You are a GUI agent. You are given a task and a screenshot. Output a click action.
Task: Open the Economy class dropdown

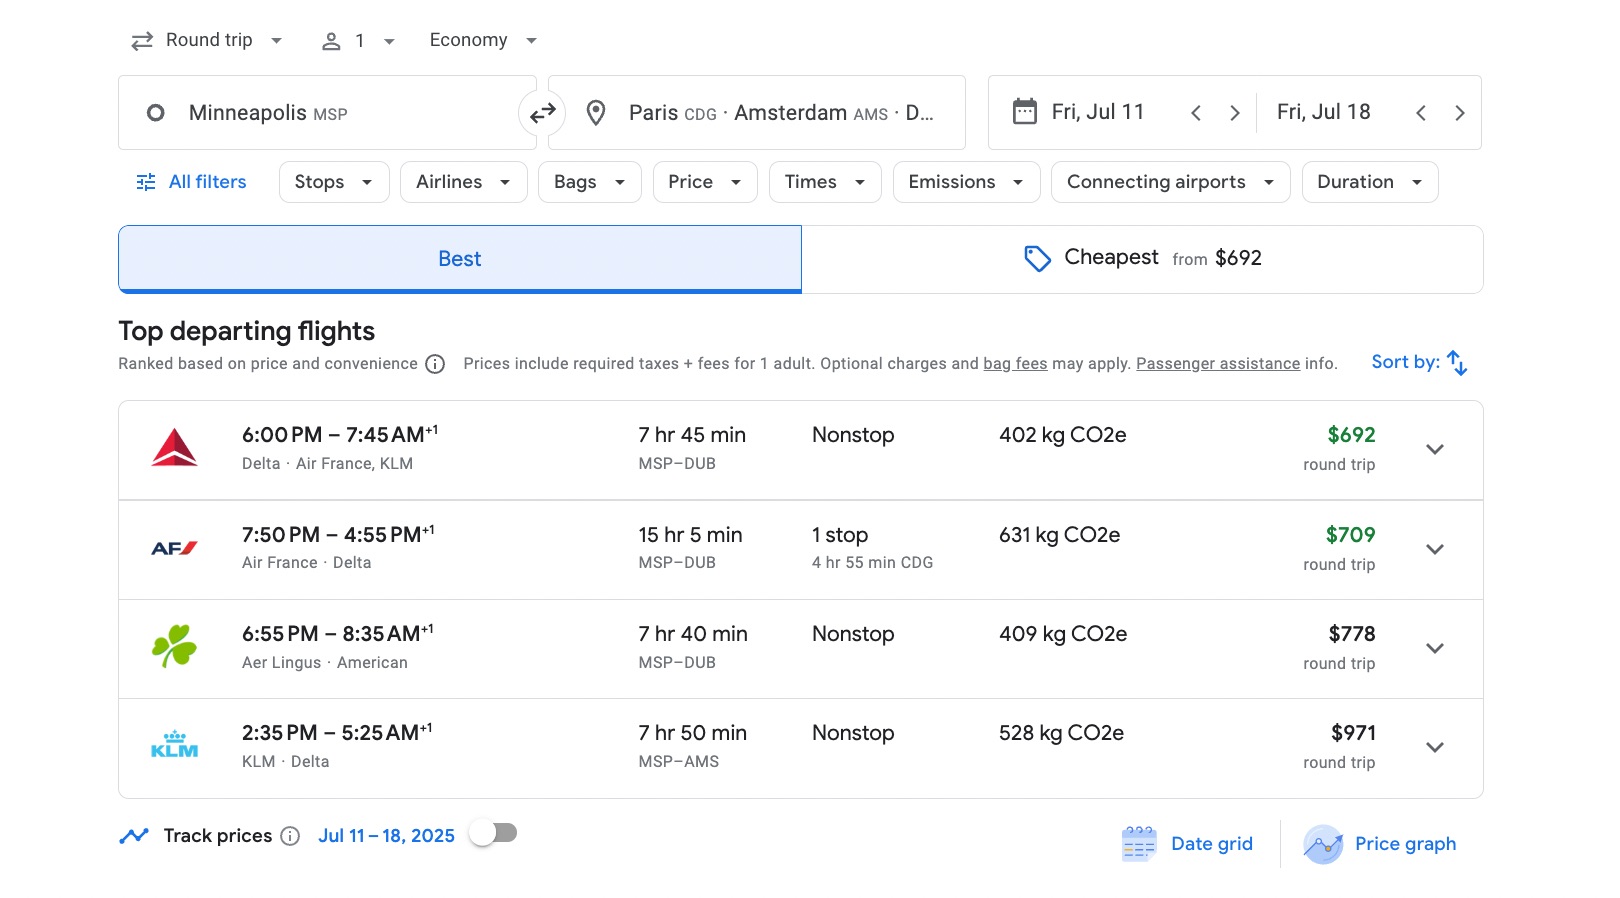[484, 40]
